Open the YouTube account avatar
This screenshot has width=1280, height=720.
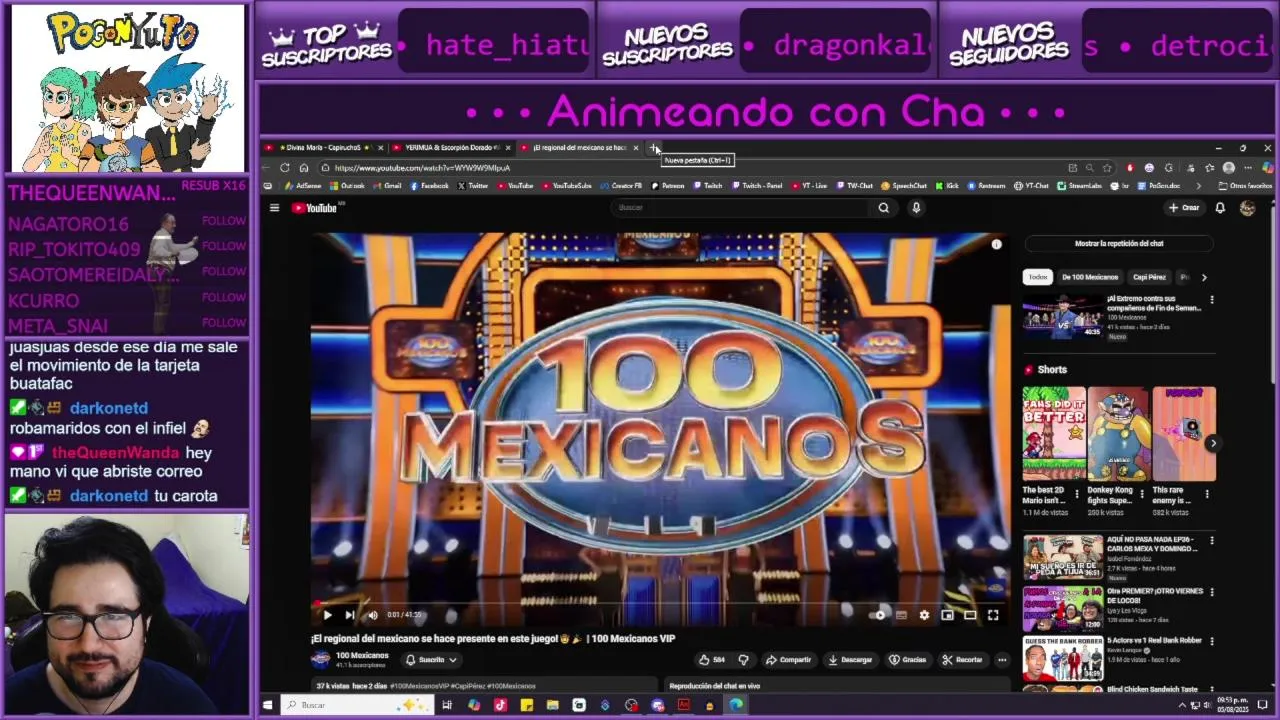tap(1247, 208)
